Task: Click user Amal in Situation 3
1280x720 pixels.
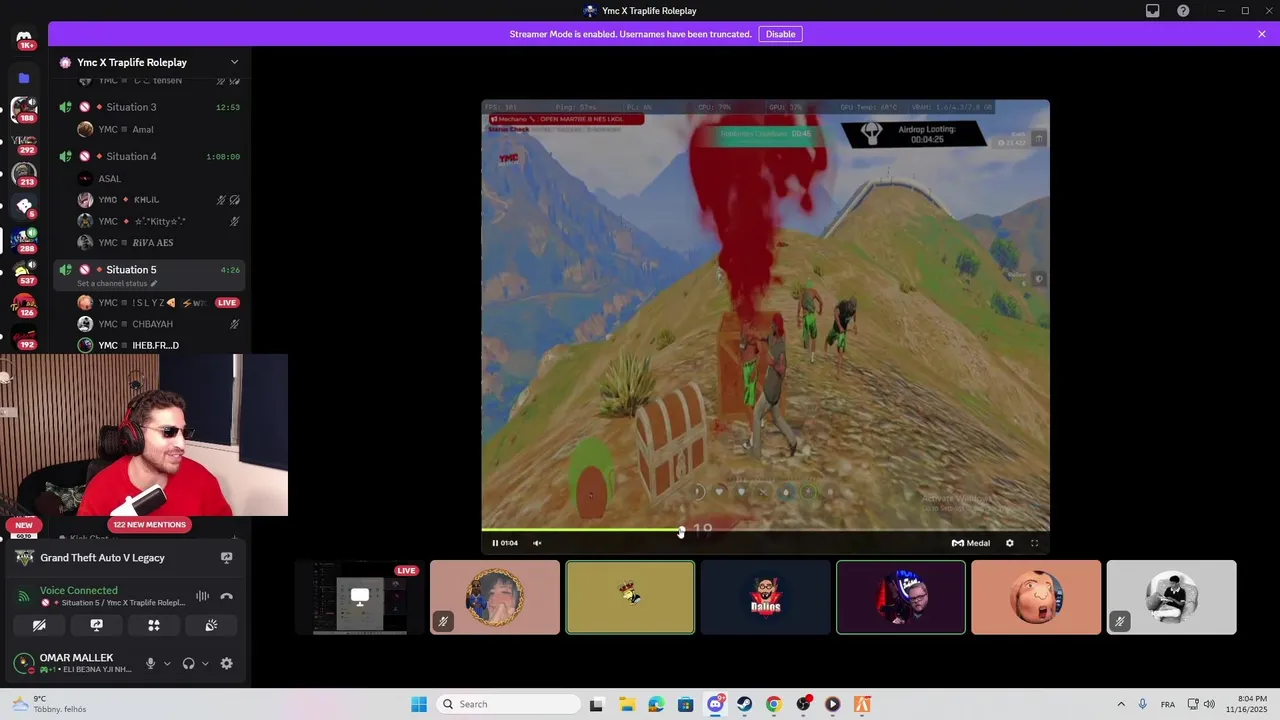Action: [159, 129]
